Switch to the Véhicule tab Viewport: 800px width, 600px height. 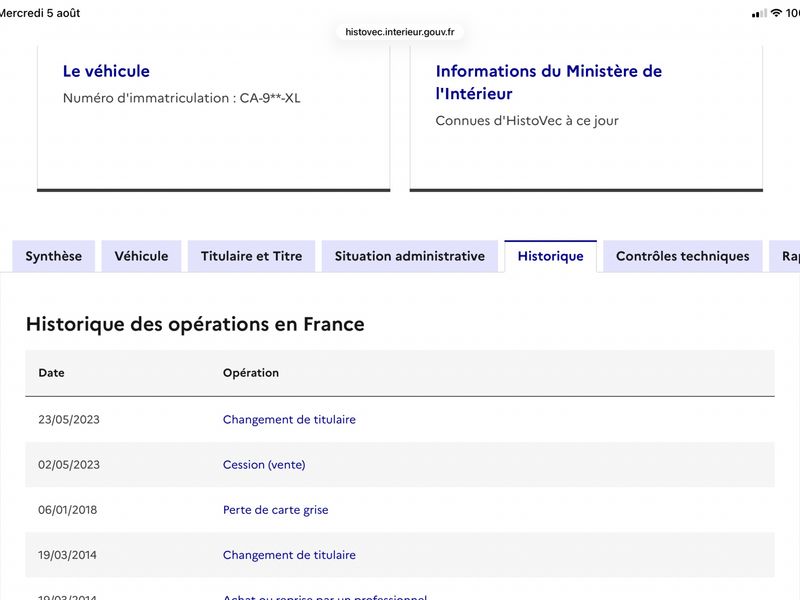click(141, 256)
